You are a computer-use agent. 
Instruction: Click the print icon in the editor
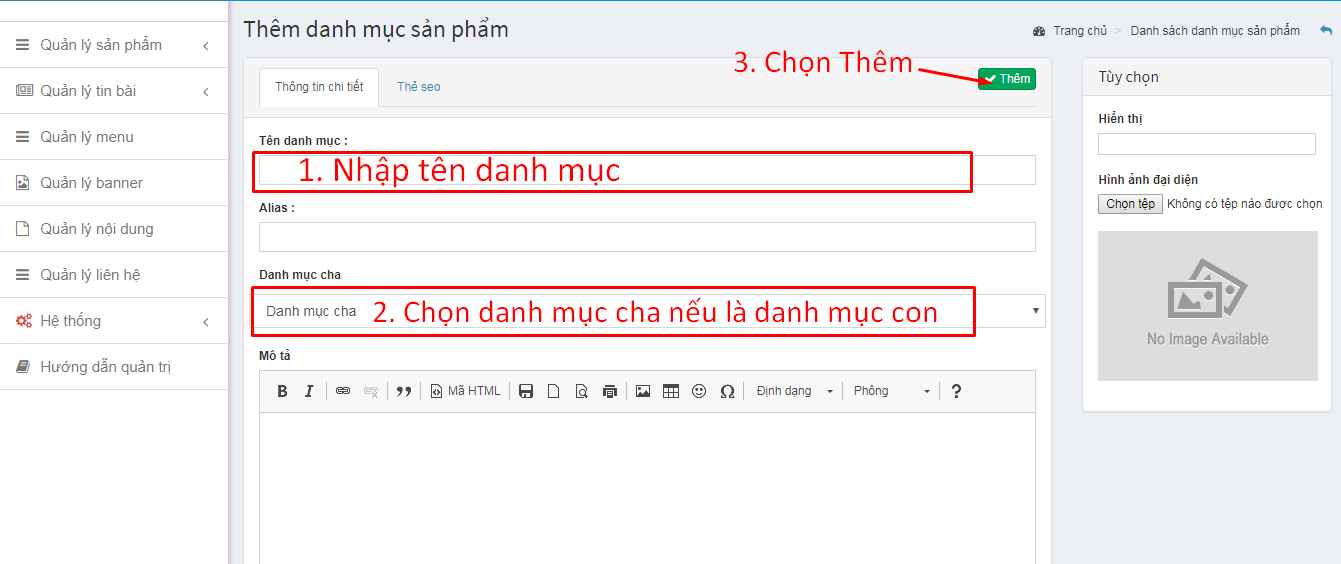pos(609,391)
